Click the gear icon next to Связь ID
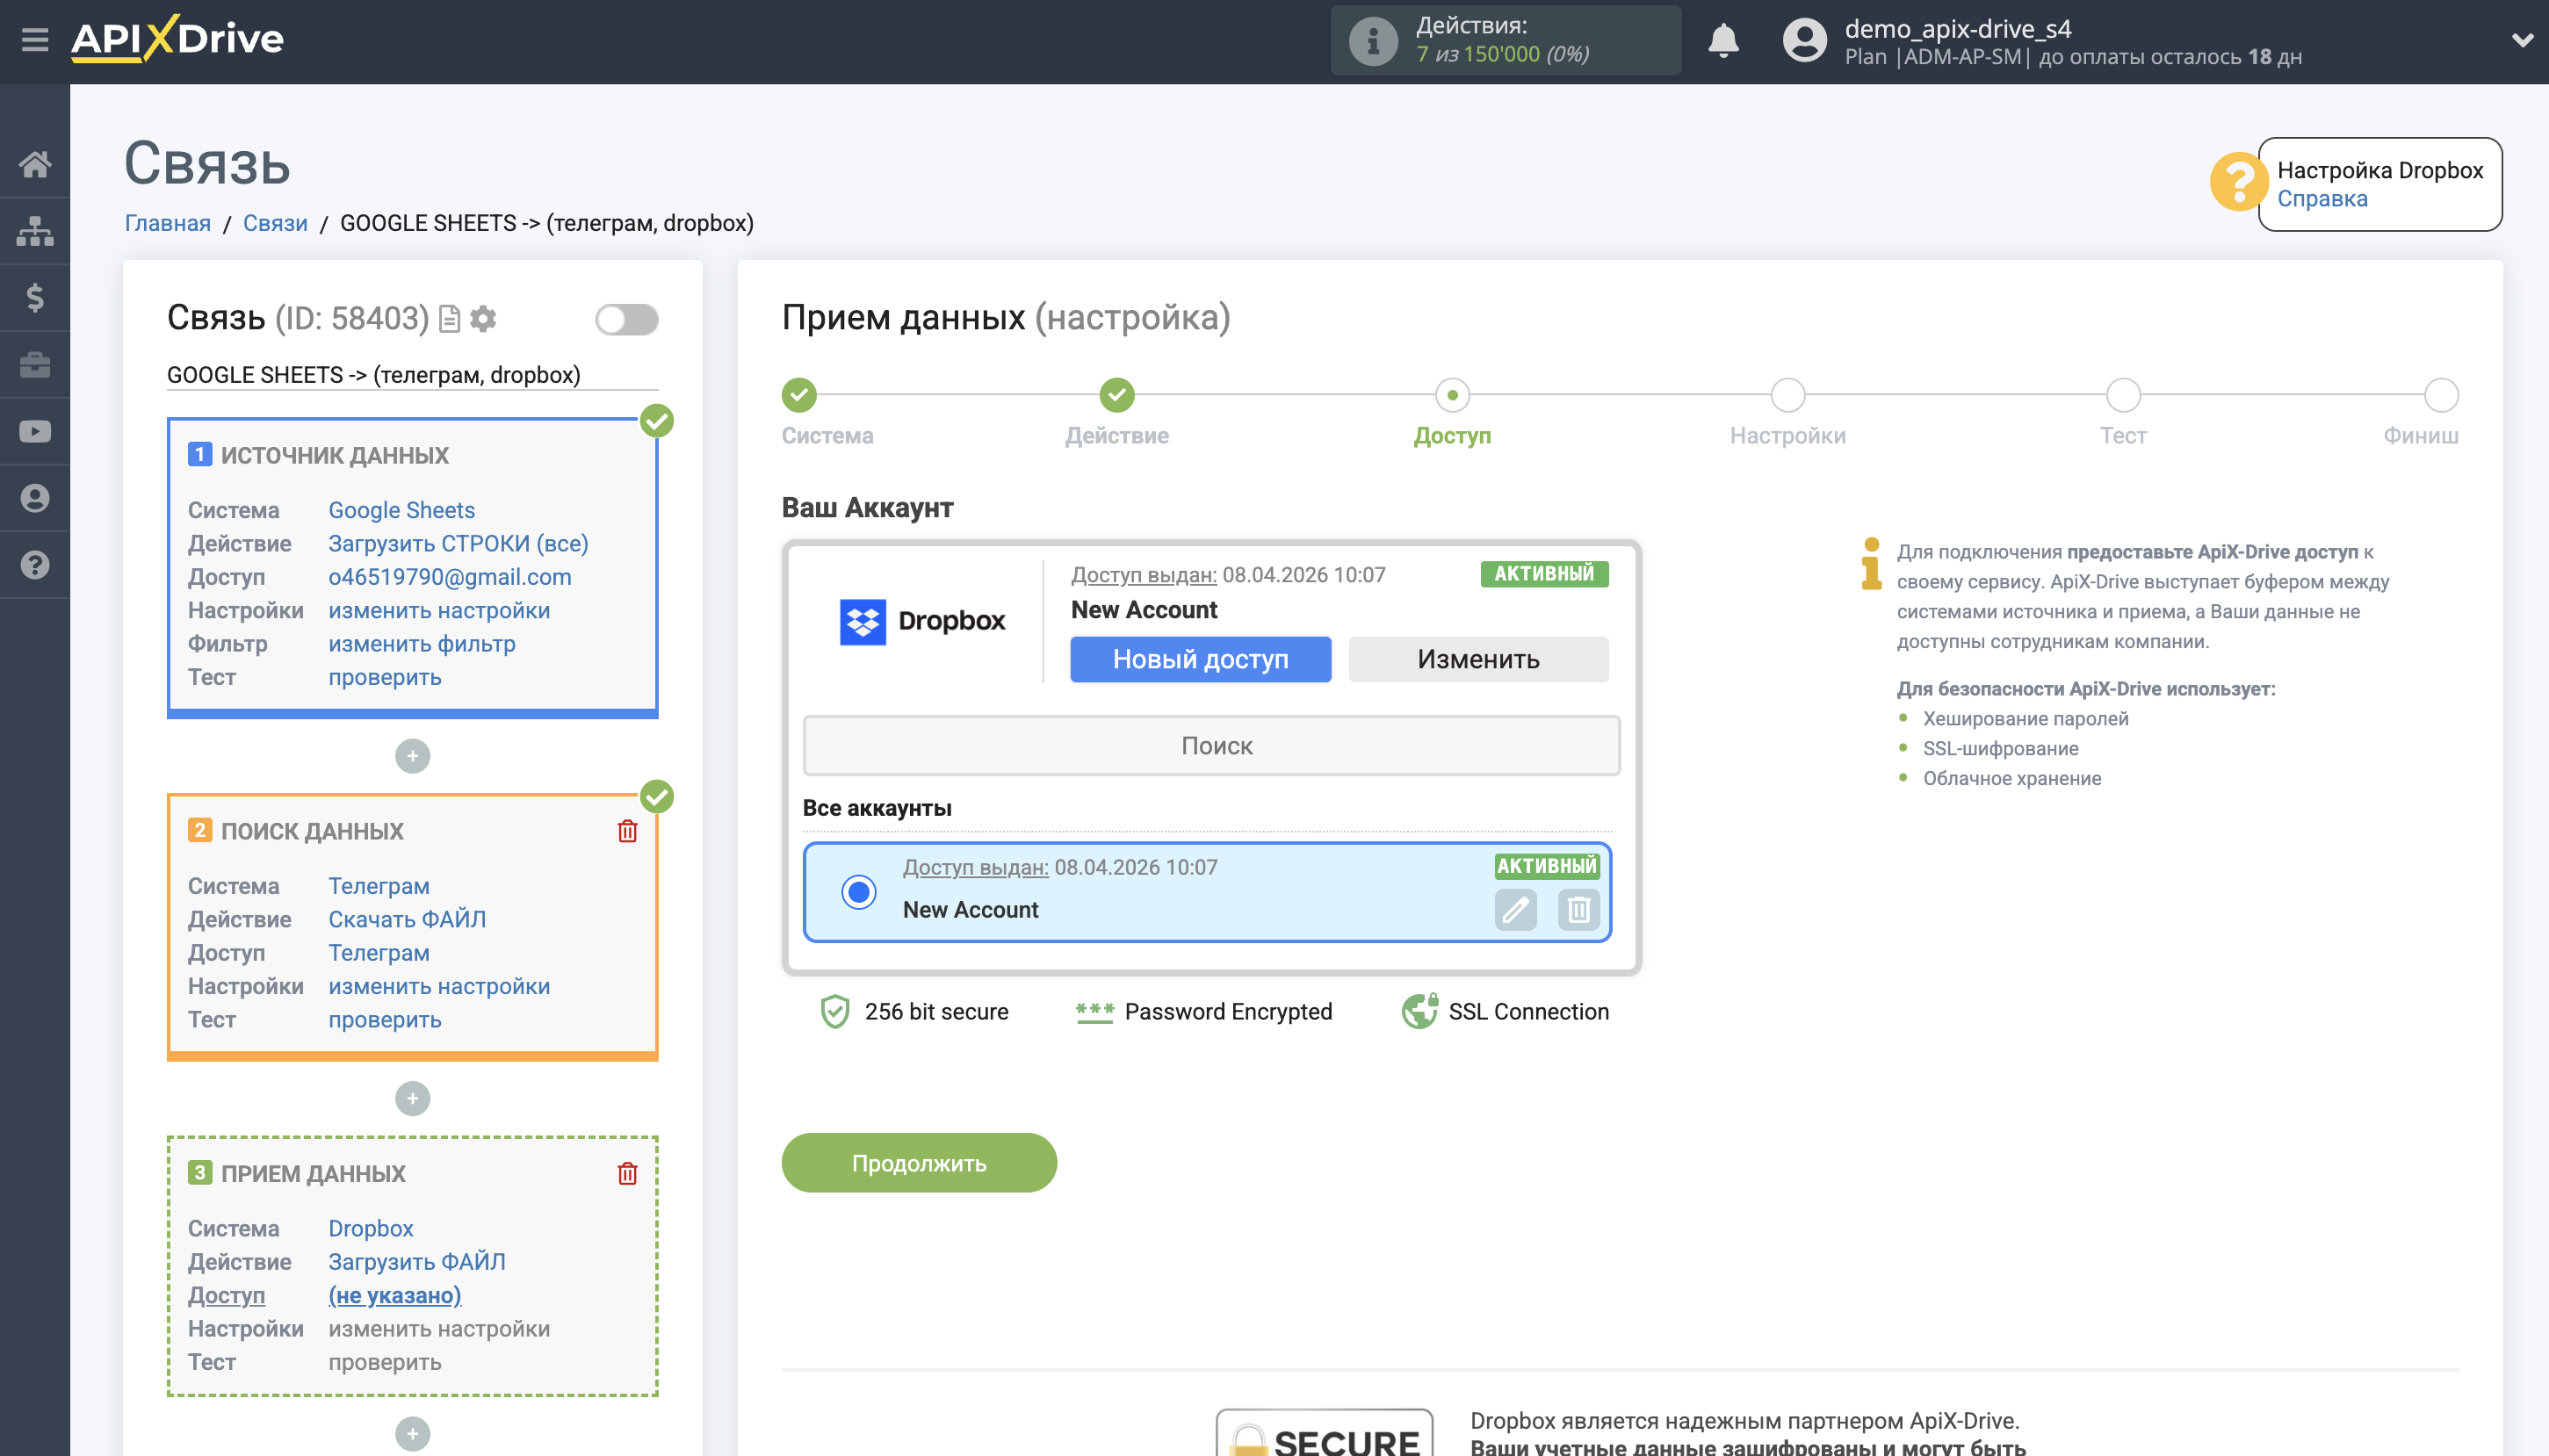Viewport: 2549px width, 1456px height. (x=484, y=318)
